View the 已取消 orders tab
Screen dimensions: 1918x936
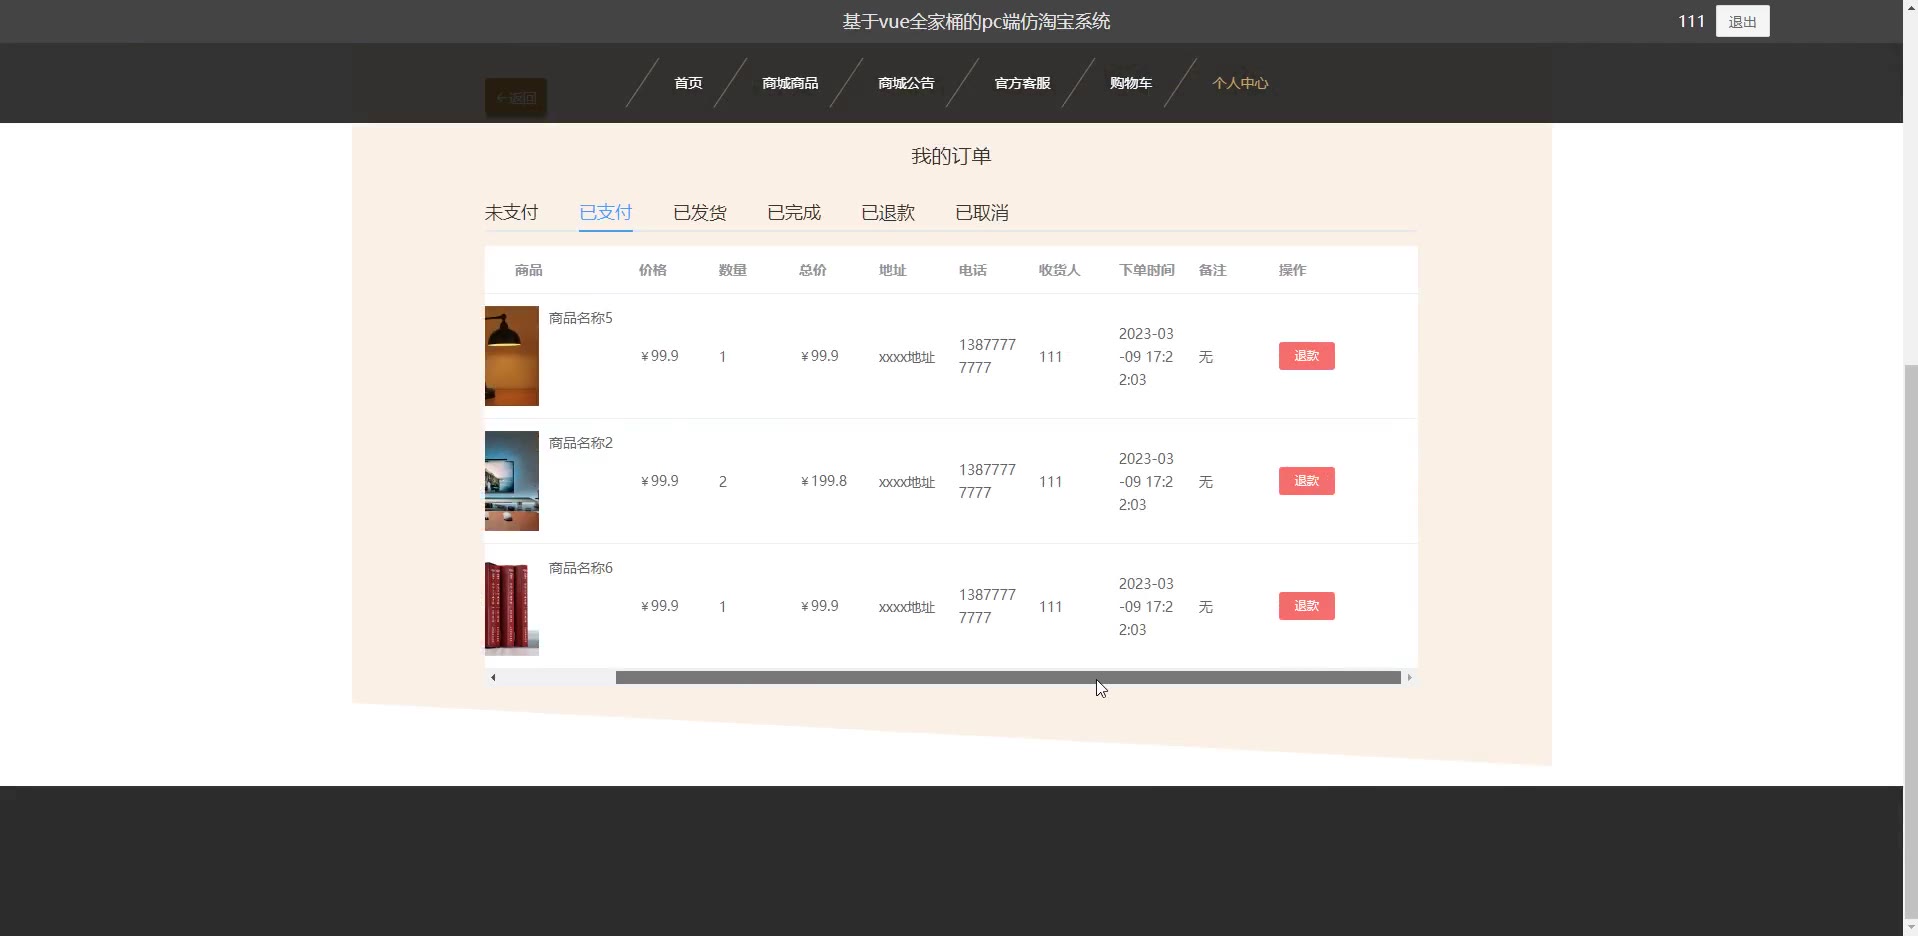point(982,212)
